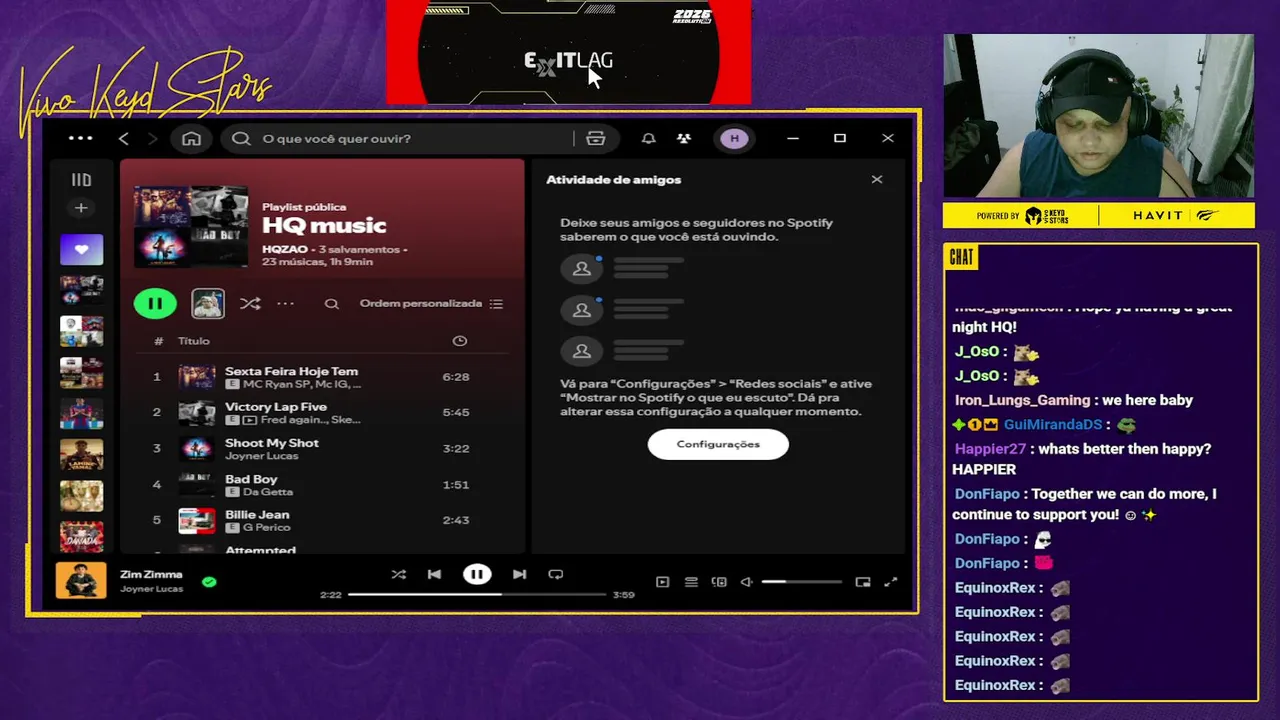Click the first friend placeholder avatar
This screenshot has width=1280, height=720.
point(581,268)
